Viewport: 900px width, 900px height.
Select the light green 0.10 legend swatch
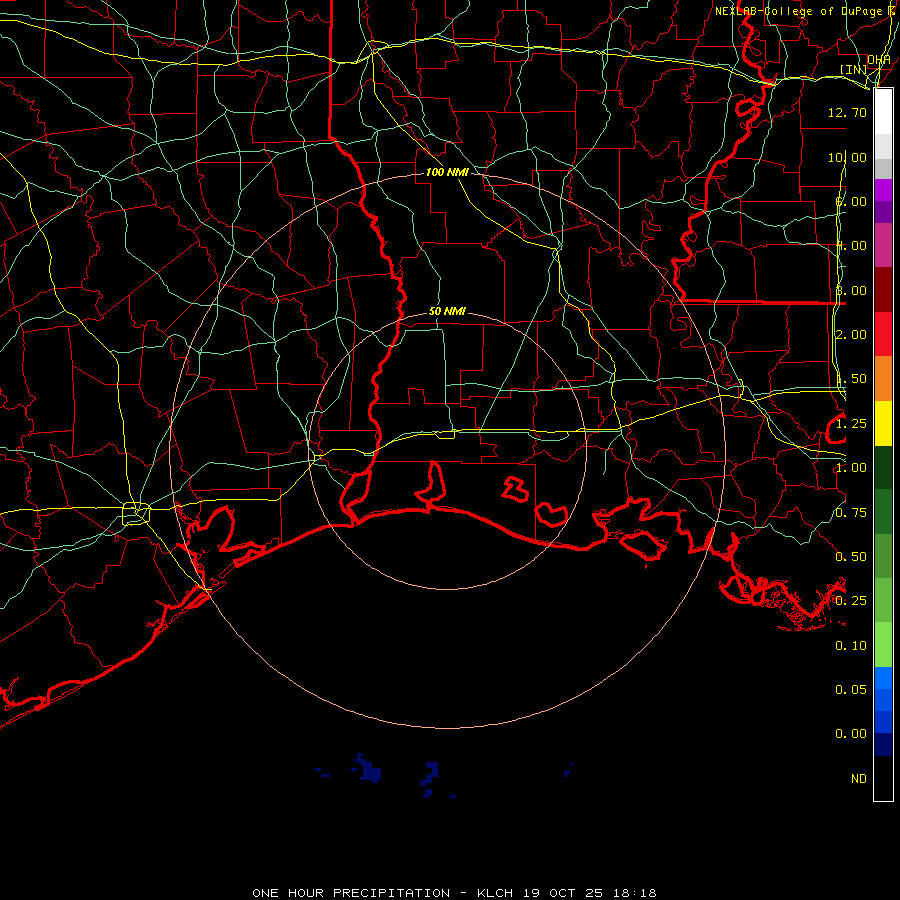883,645
